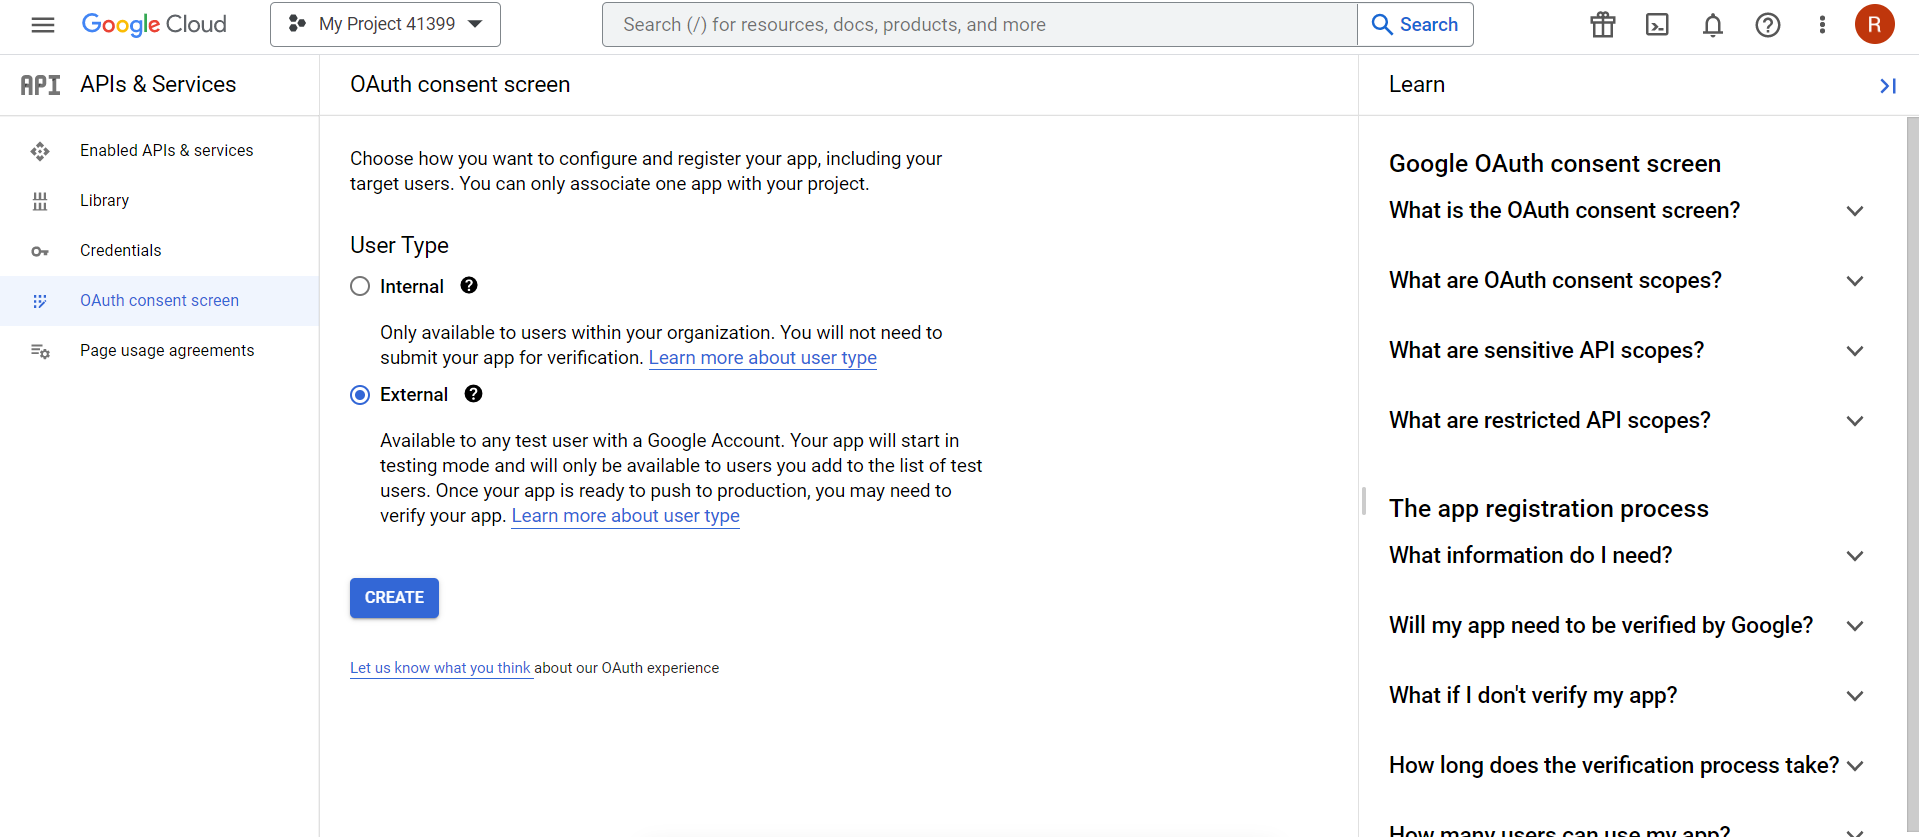This screenshot has height=837, width=1919.
Task: Click the API logo icon in sidebar header
Action: coord(41,85)
